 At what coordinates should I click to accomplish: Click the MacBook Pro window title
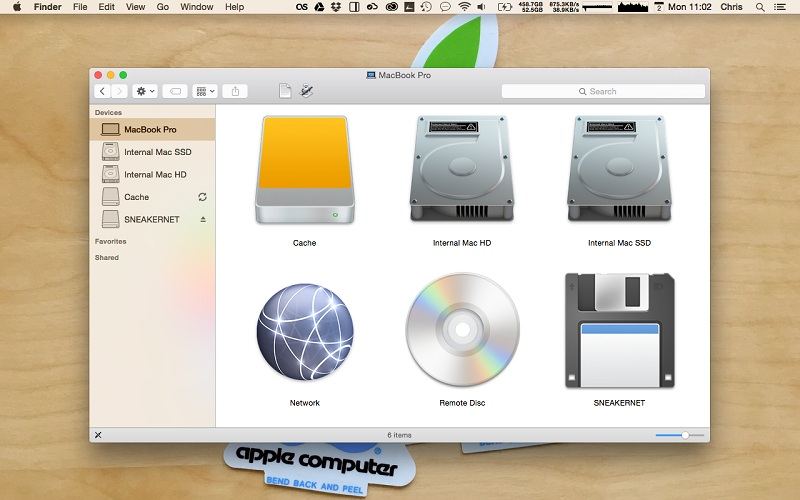point(405,75)
